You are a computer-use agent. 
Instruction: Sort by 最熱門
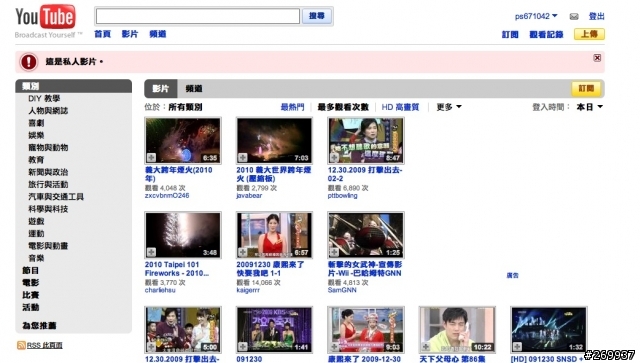click(x=292, y=107)
